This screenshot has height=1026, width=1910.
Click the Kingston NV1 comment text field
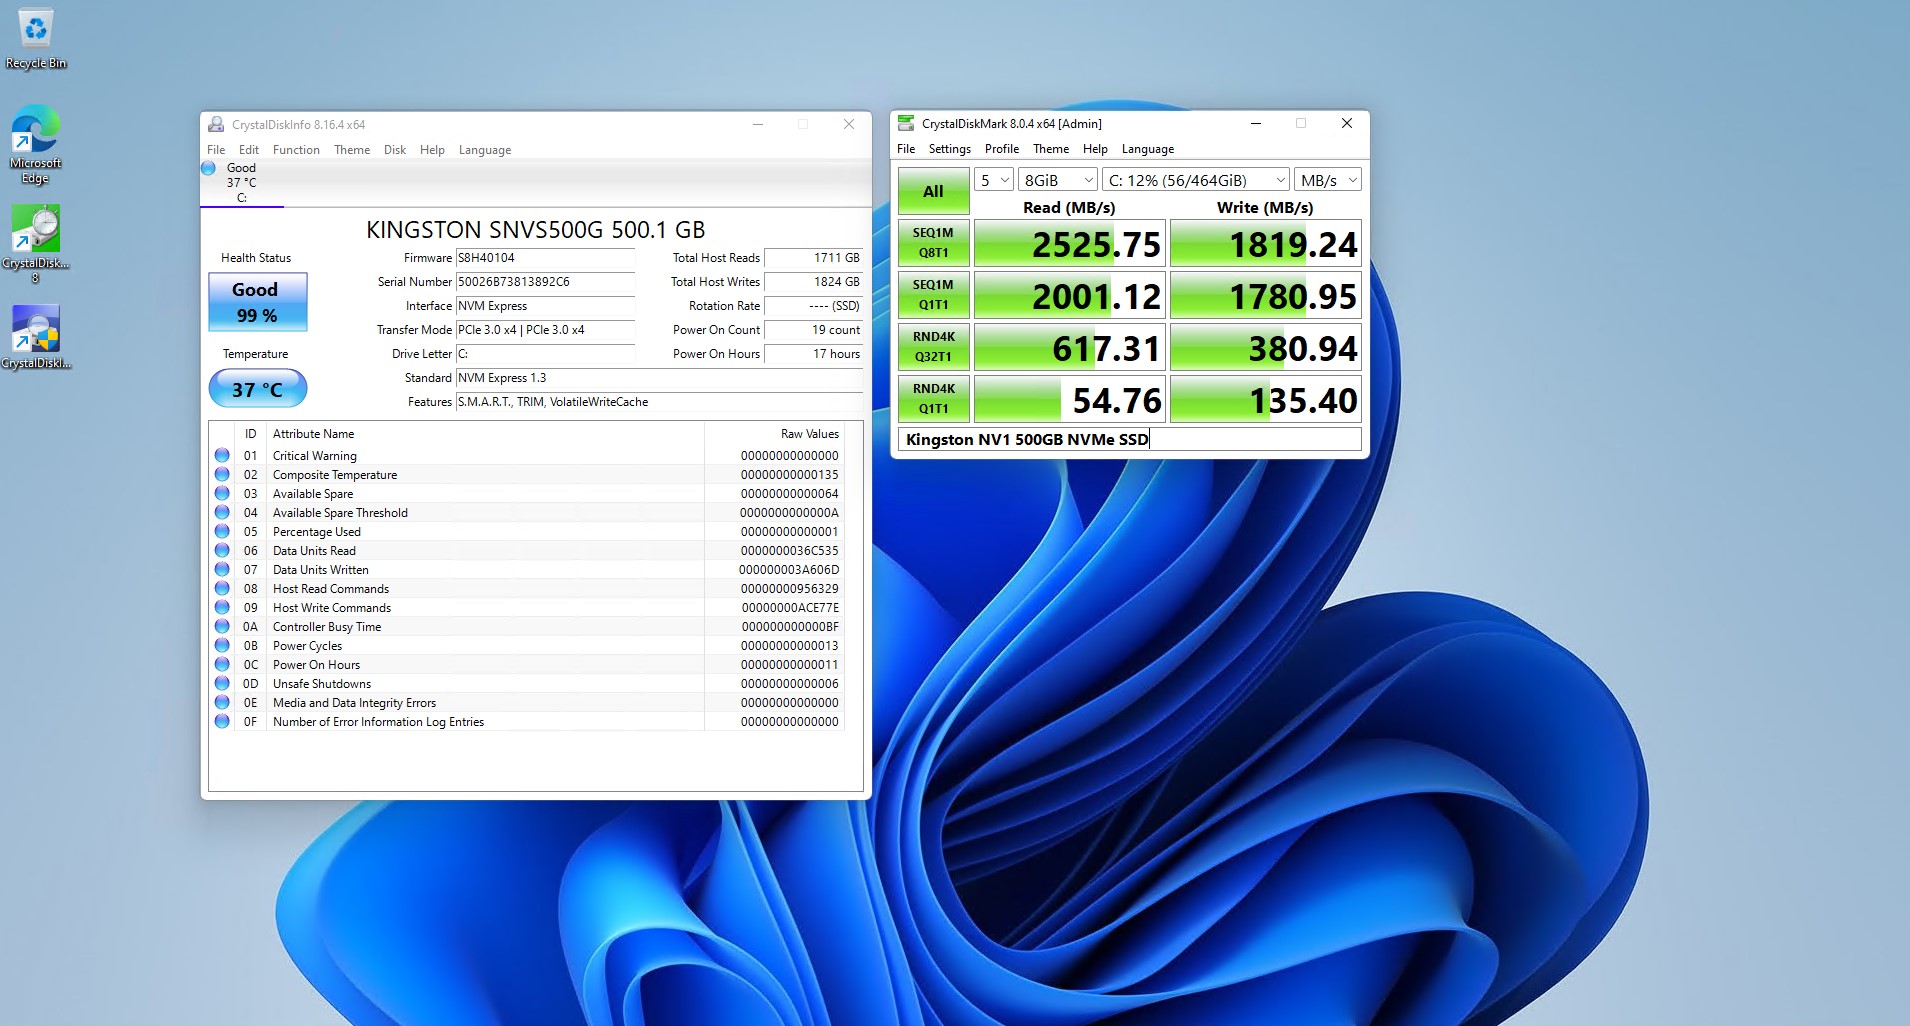point(1128,439)
